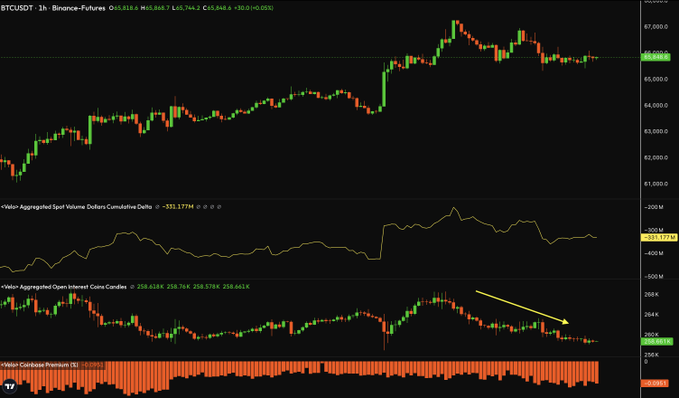679x398 pixels.
Task: Click the close value C65,848.6
Action: point(217,8)
